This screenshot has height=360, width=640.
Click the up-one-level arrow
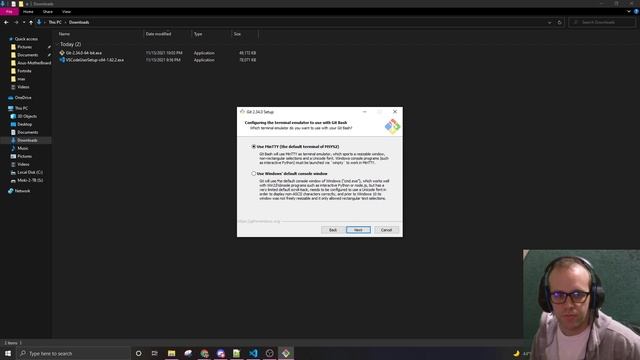coord(31,22)
